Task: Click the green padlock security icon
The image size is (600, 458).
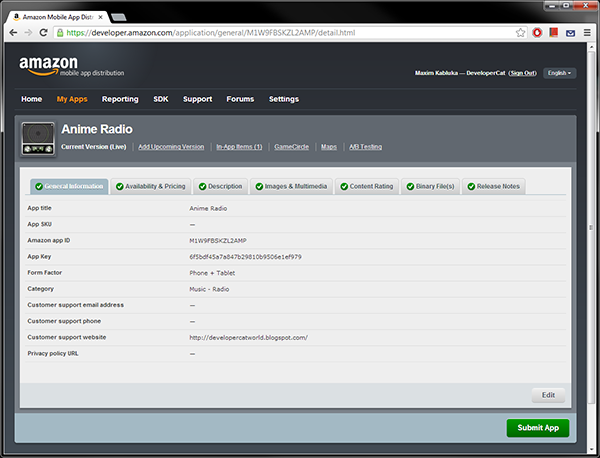Action: pyautogui.click(x=60, y=33)
